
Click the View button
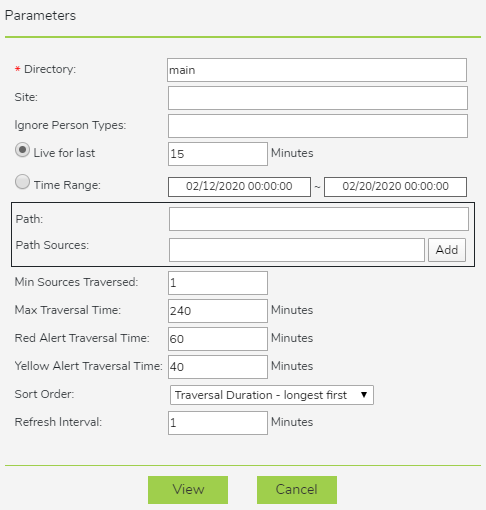coord(188,490)
